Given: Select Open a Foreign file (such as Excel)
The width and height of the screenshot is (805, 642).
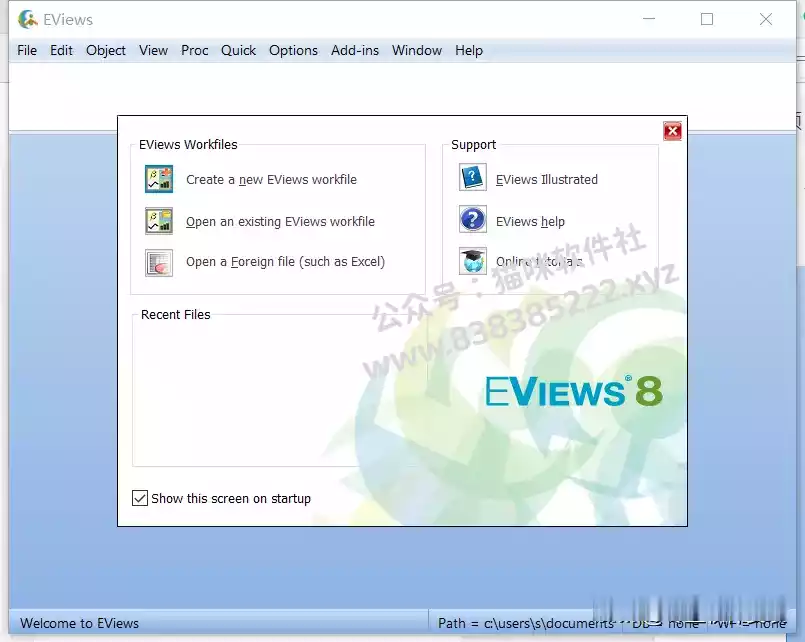Looking at the screenshot, I should 285,262.
